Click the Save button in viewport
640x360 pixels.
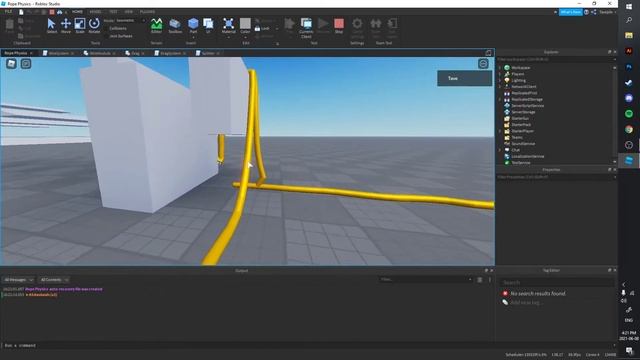464,78
